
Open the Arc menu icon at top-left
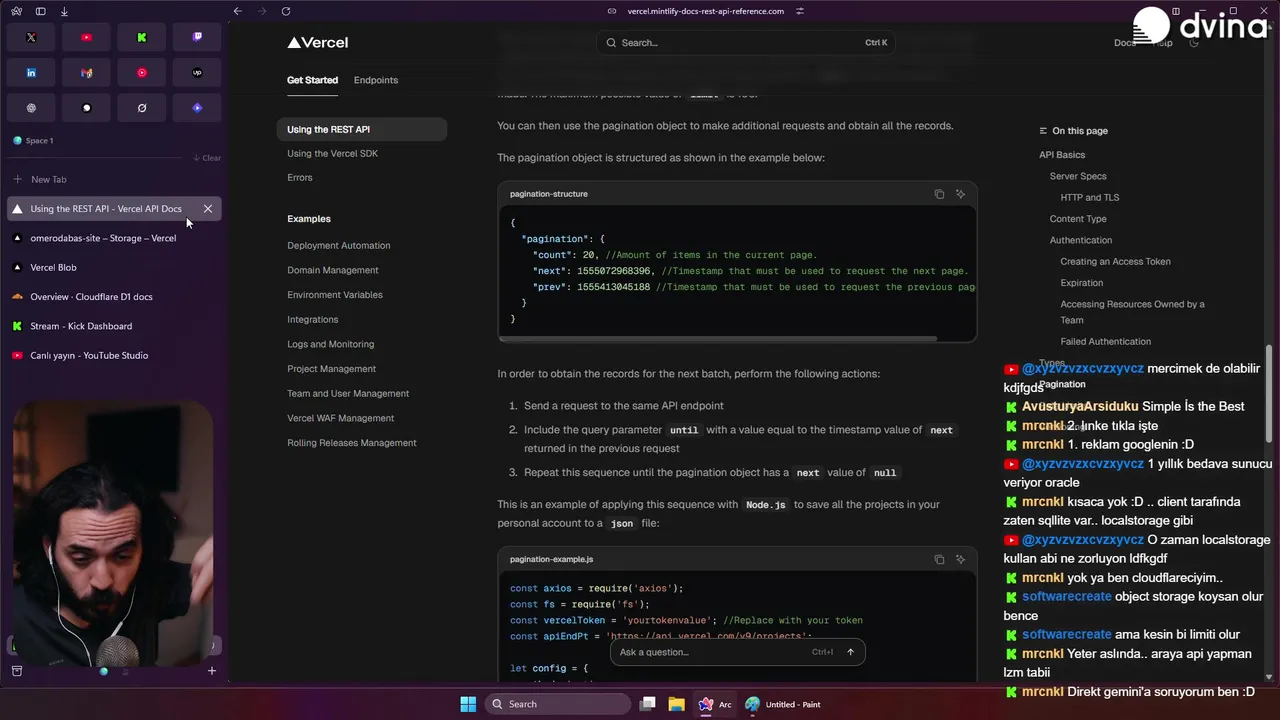click(x=15, y=11)
